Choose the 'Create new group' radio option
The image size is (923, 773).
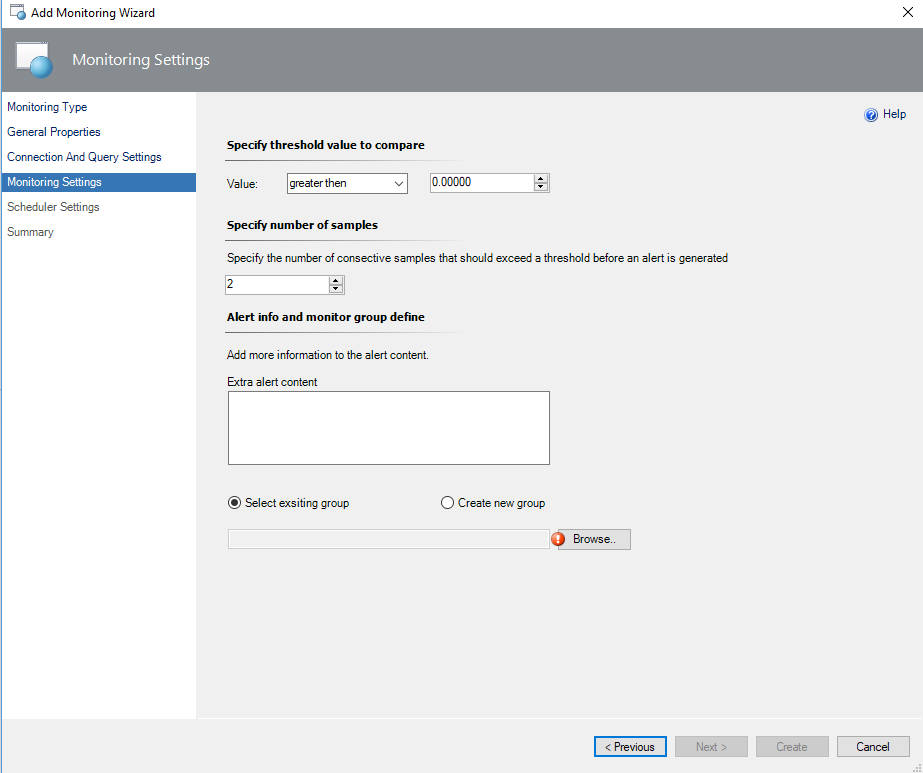pyautogui.click(x=447, y=503)
